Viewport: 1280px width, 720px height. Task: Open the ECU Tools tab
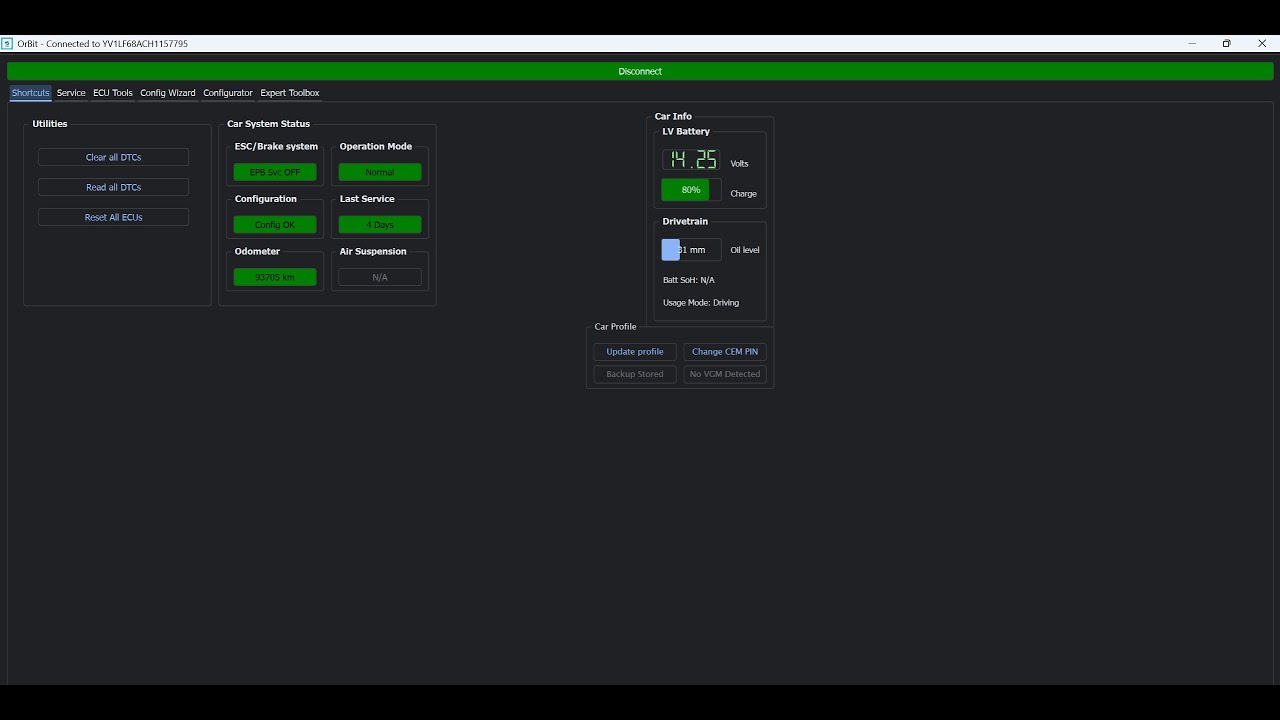coord(113,93)
